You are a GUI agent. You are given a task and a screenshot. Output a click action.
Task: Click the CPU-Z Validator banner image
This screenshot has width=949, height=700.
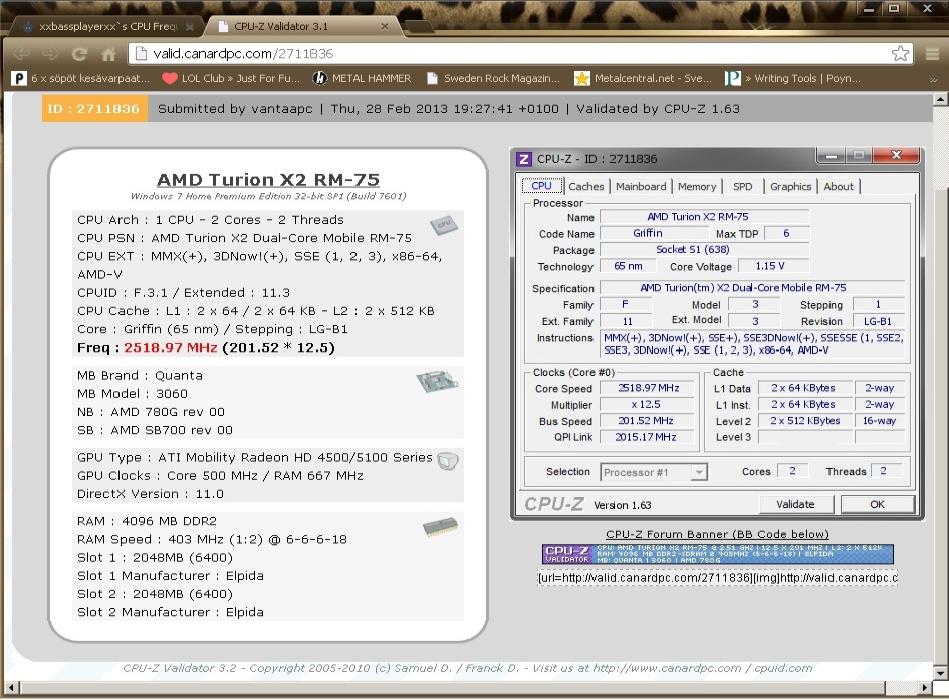coord(717,554)
